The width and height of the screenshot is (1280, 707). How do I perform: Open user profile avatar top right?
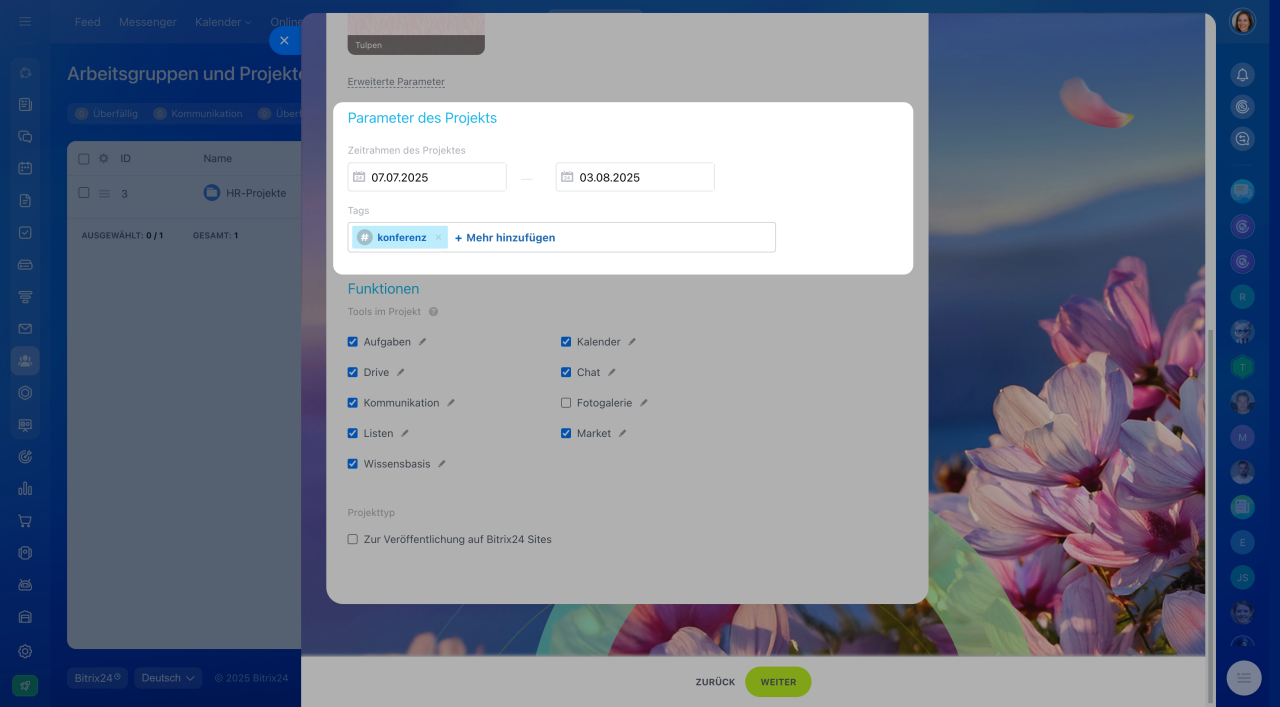click(1243, 21)
